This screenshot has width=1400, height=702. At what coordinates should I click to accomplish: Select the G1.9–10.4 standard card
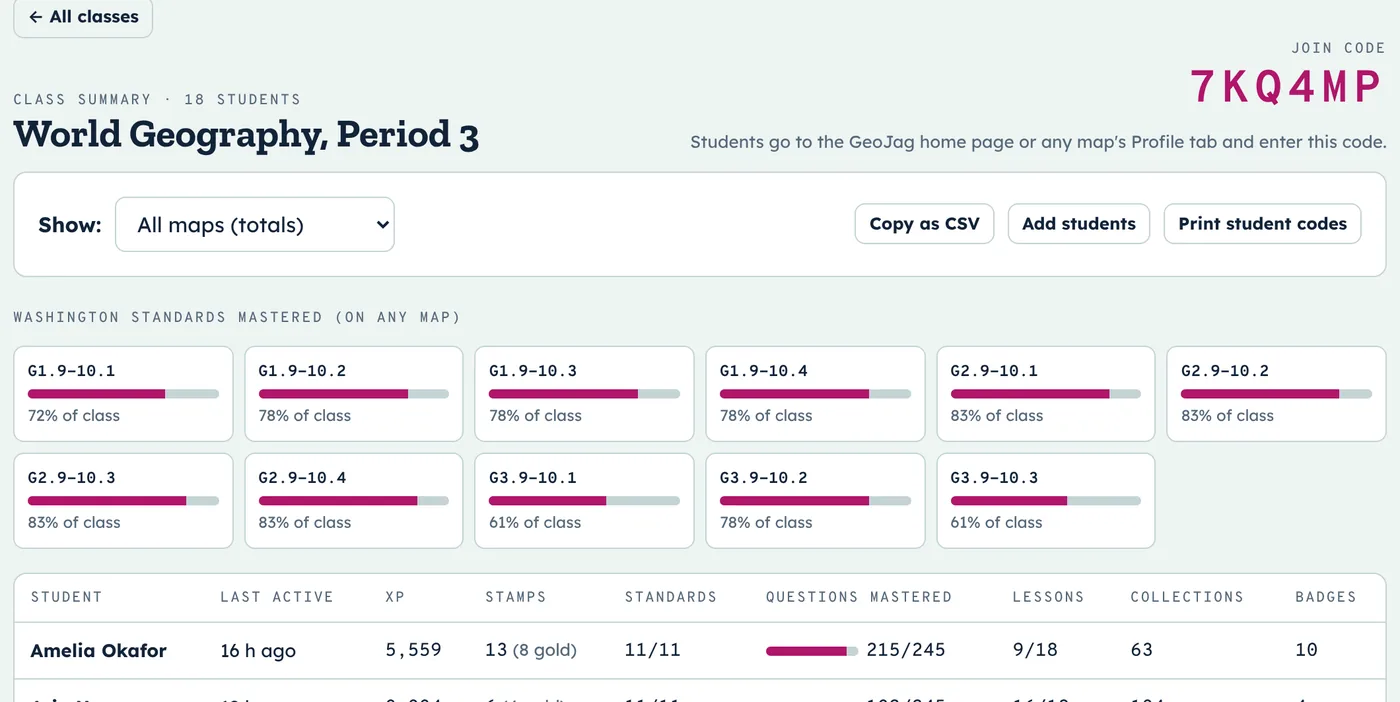[815, 394]
